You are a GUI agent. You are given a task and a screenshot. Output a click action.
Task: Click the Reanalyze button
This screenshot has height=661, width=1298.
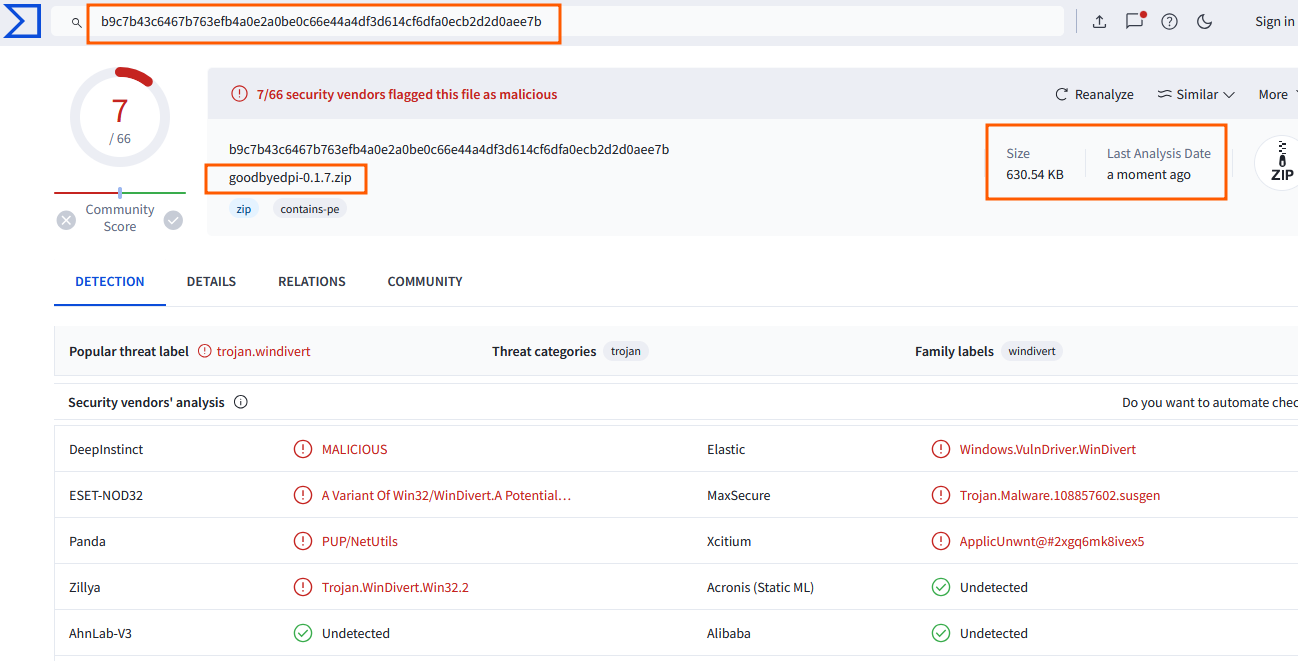[1094, 94]
